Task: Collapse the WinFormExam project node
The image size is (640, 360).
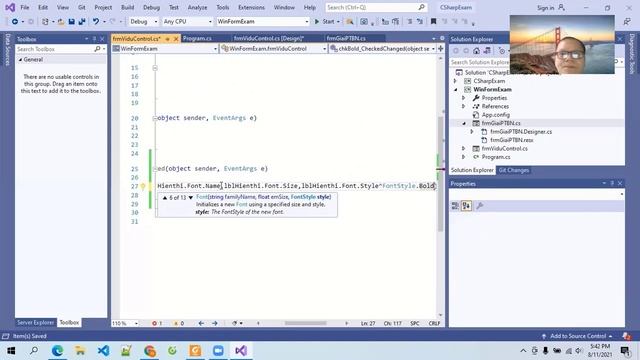Action: point(456,89)
